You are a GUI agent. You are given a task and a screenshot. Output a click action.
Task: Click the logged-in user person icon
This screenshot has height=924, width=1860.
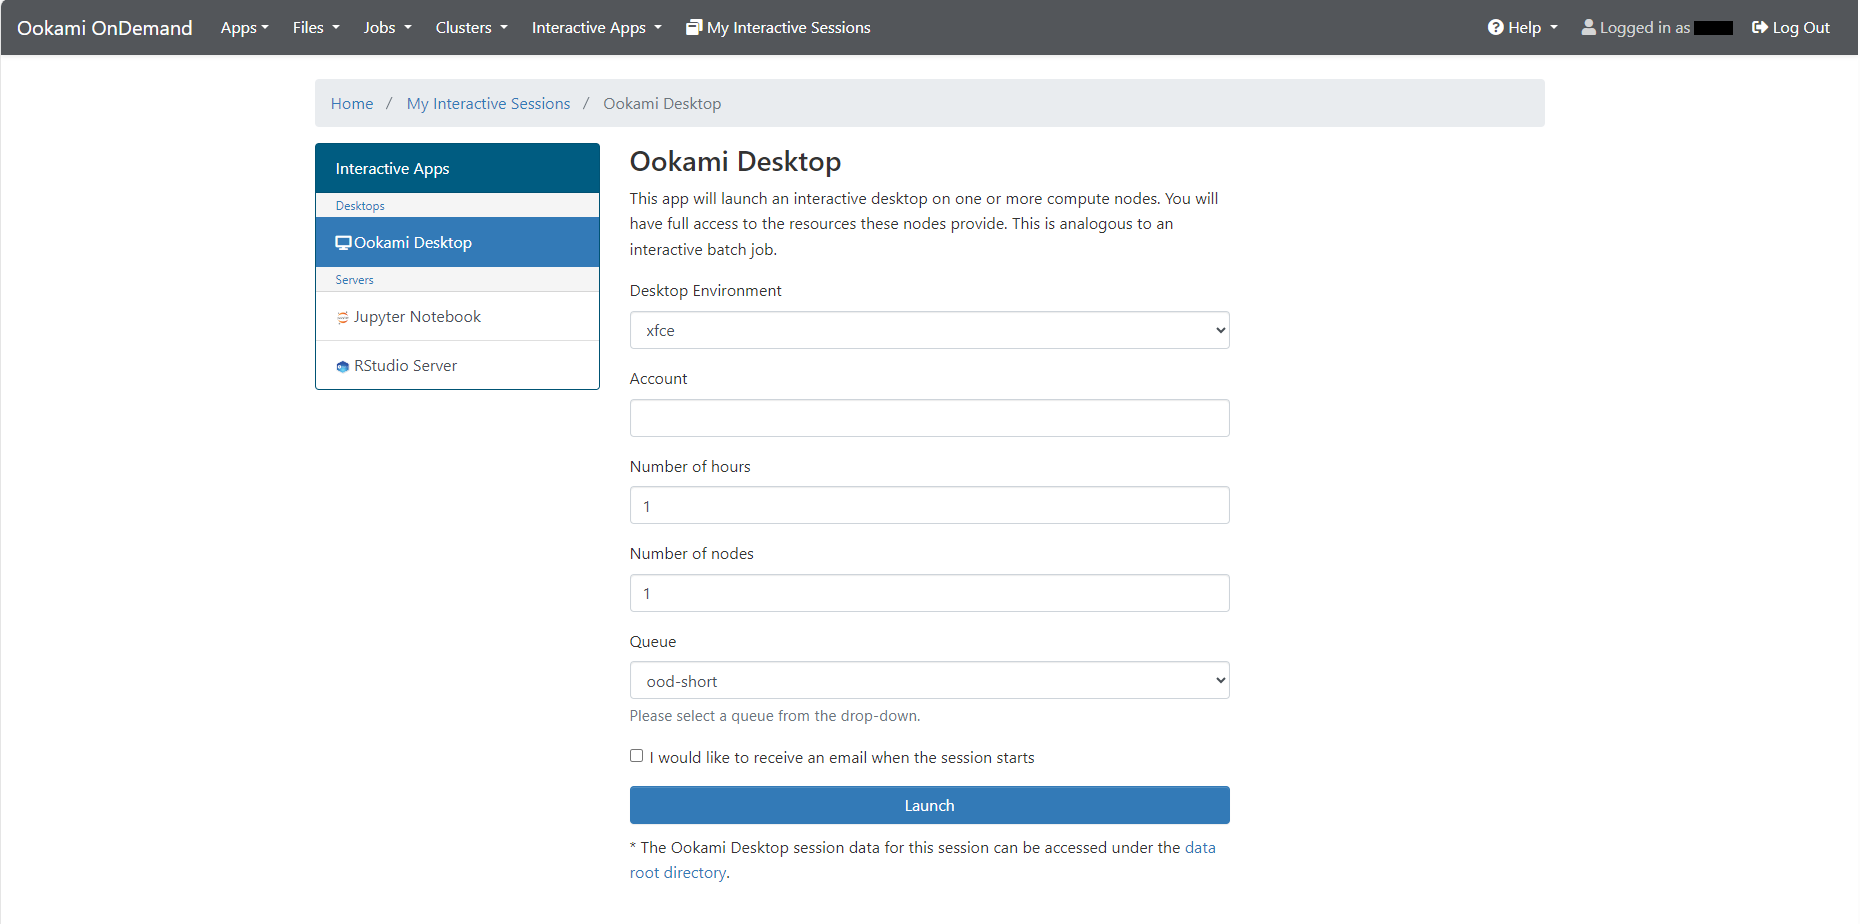pyautogui.click(x=1588, y=27)
